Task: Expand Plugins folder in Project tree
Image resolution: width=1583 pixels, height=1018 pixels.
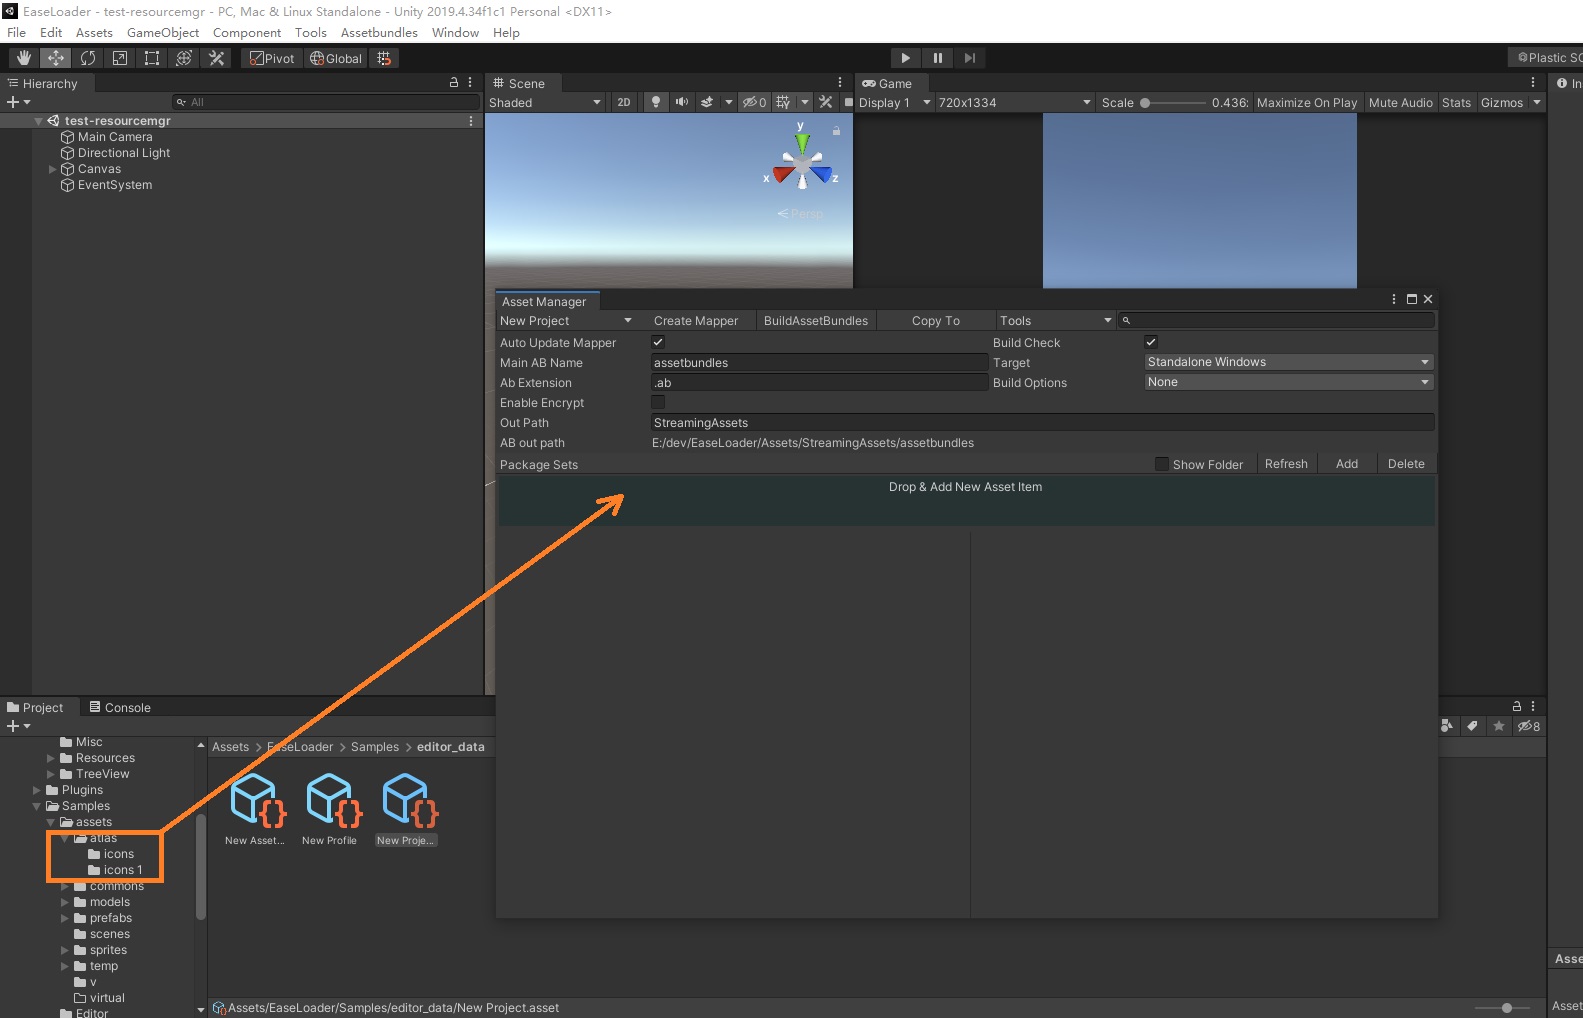Action: click(x=37, y=790)
